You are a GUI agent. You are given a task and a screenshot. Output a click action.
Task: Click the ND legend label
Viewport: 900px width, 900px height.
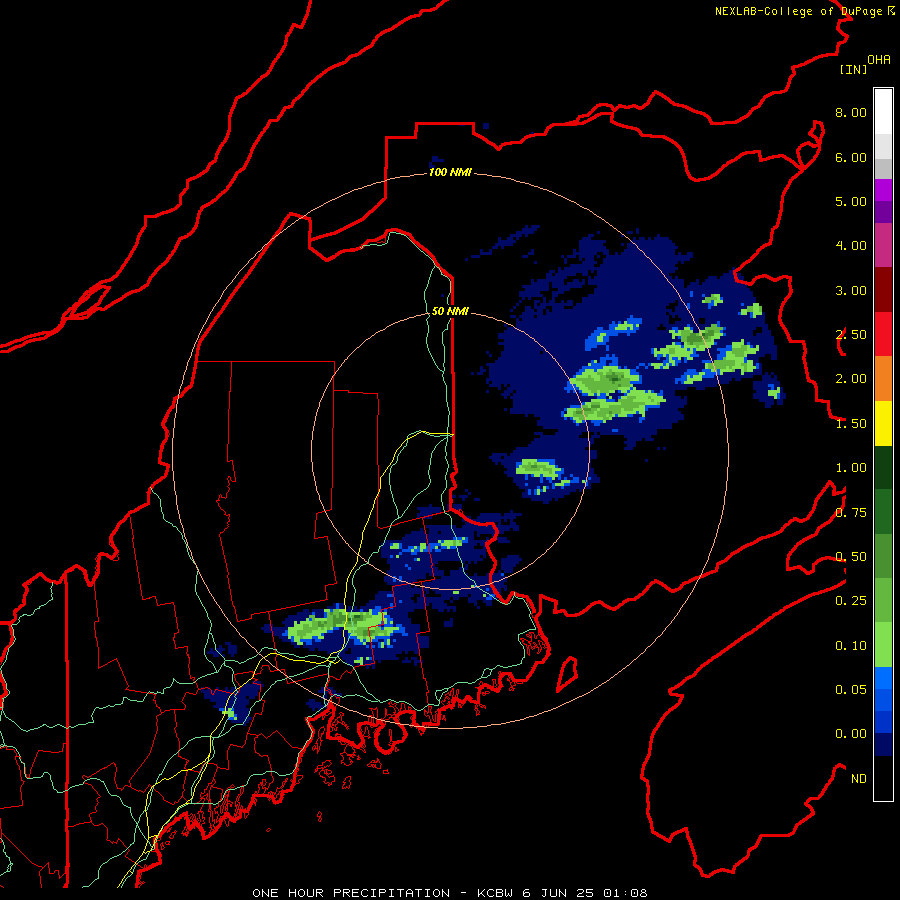[859, 779]
